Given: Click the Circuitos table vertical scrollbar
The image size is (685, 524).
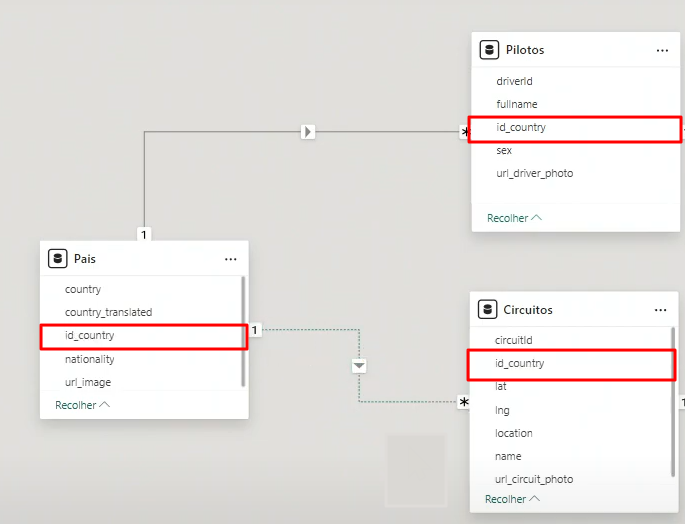Looking at the screenshot, I should (672, 400).
